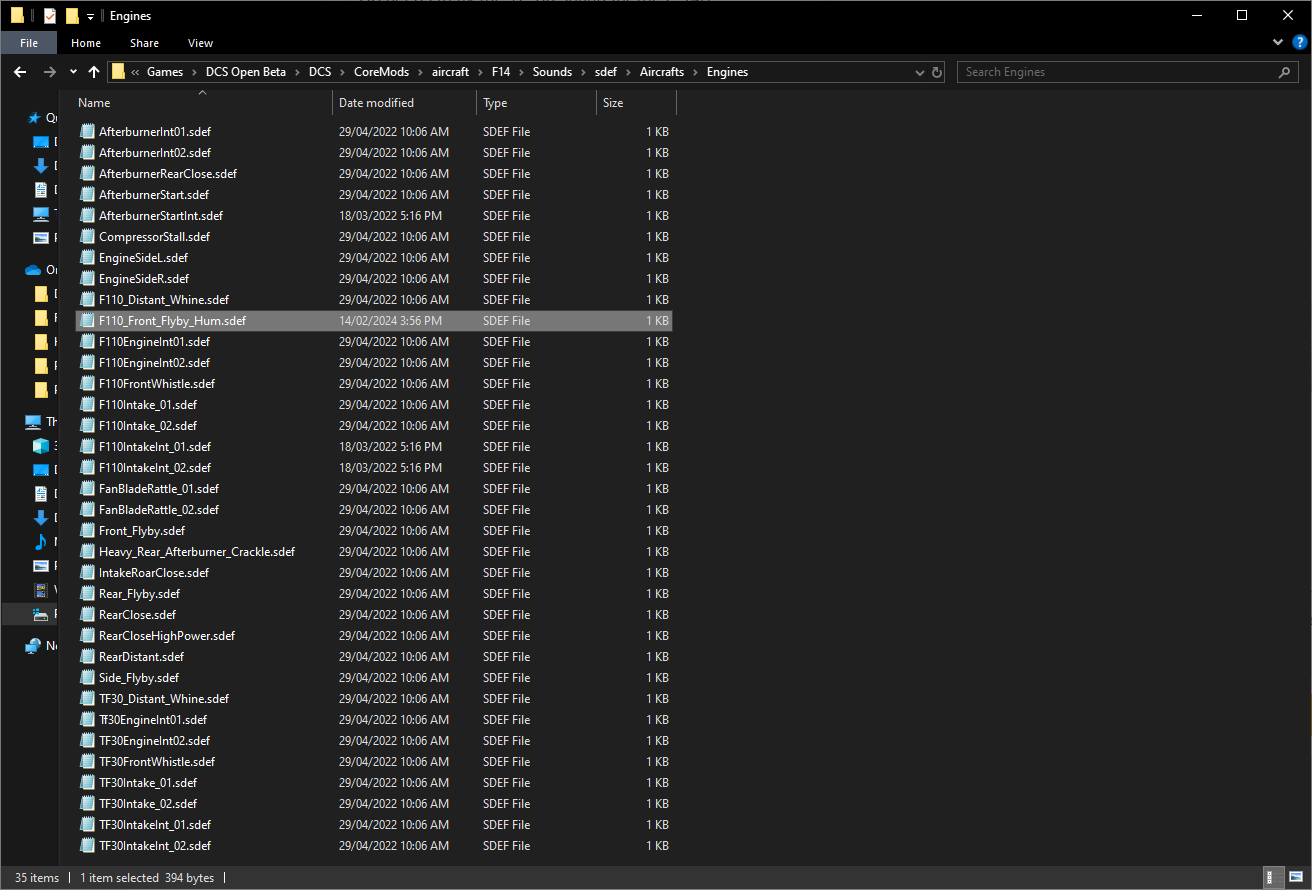Select the F110_Distant_Whine.sdef file icon
Screen dimensions: 1312x890
(x=87, y=300)
